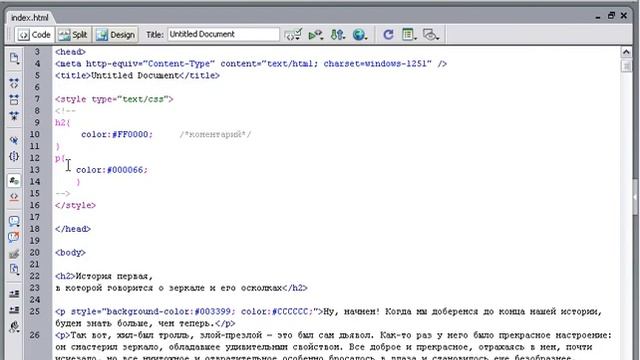The image size is (640, 360).
Task: Select the index.html document tab
Action: coord(29,18)
